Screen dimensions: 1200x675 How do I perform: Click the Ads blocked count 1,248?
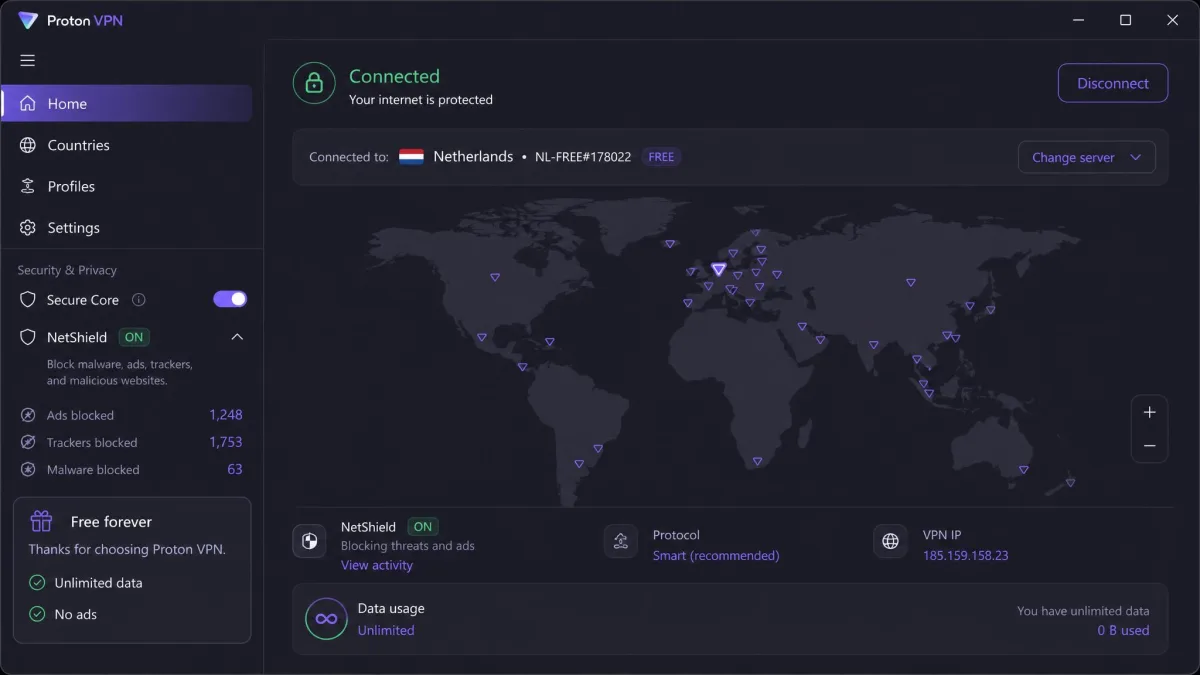click(x=226, y=415)
